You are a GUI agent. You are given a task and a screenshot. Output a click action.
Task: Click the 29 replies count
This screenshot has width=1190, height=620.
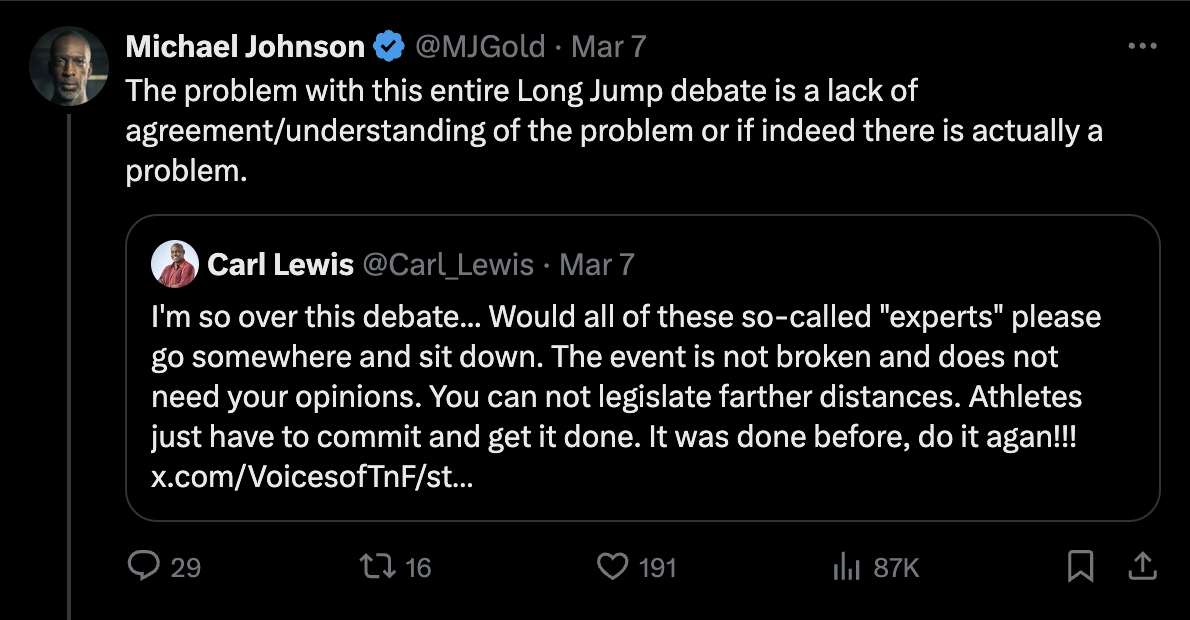tap(185, 568)
